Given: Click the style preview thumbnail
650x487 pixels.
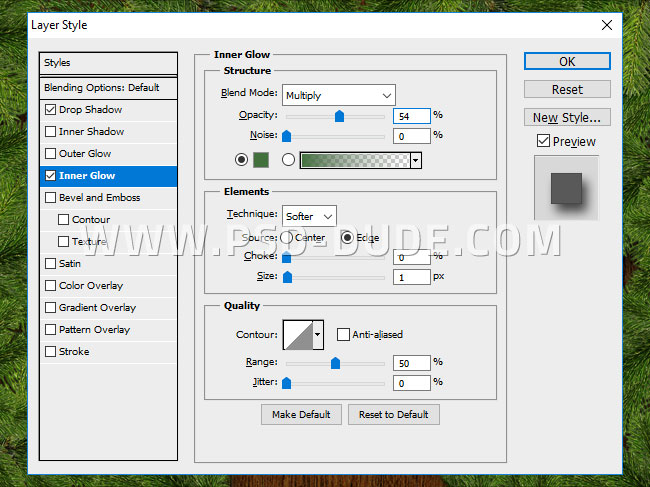Looking at the screenshot, I should 566,187.
